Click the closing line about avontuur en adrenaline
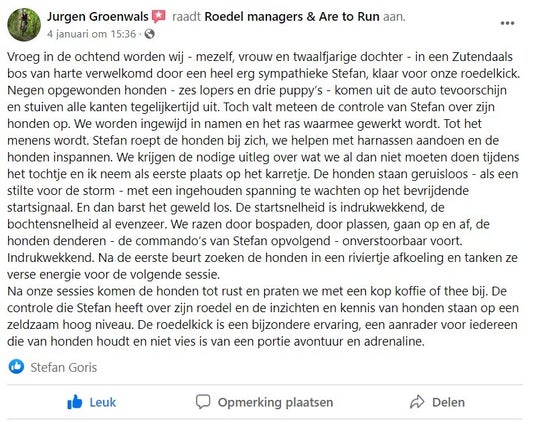Image resolution: width=534 pixels, height=422 pixels. coord(216,341)
